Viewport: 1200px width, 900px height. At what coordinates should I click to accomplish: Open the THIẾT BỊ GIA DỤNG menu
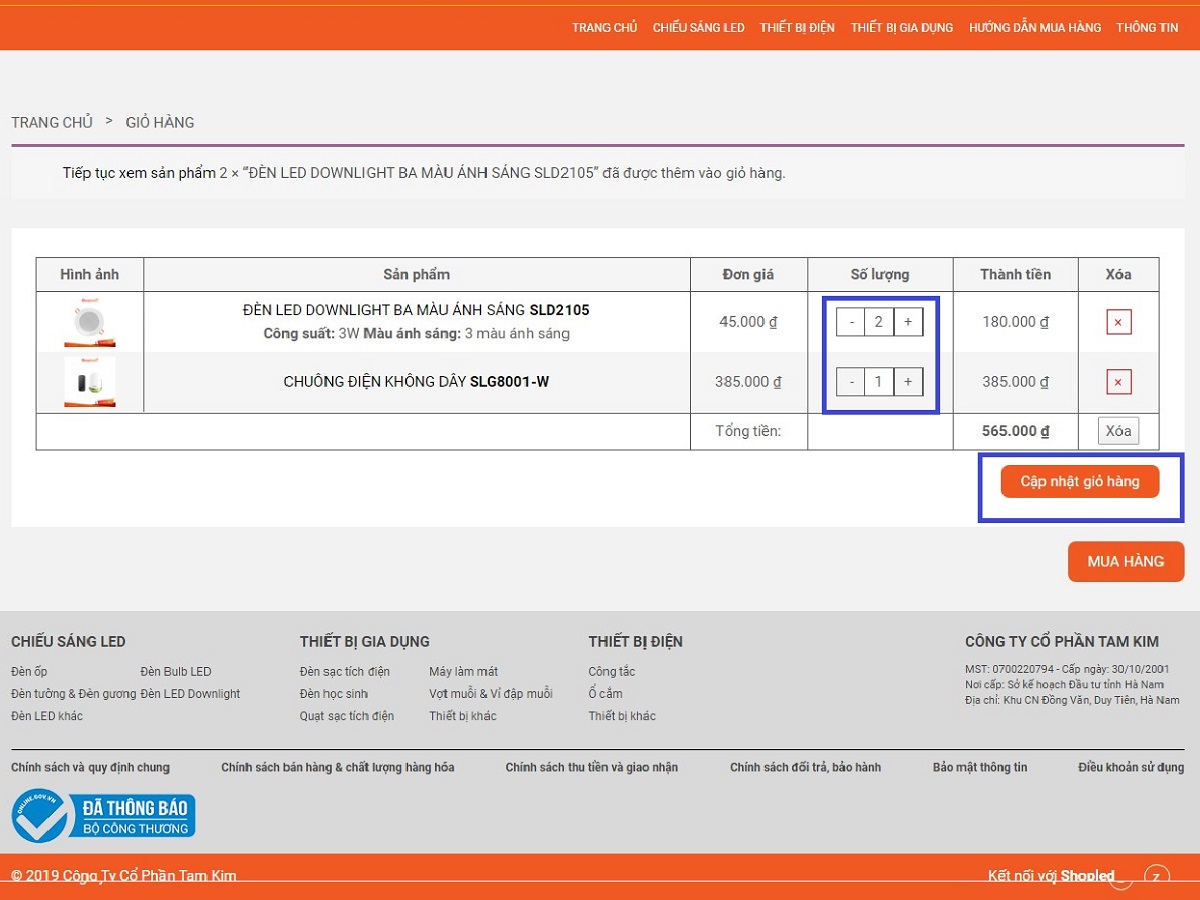[x=901, y=28]
